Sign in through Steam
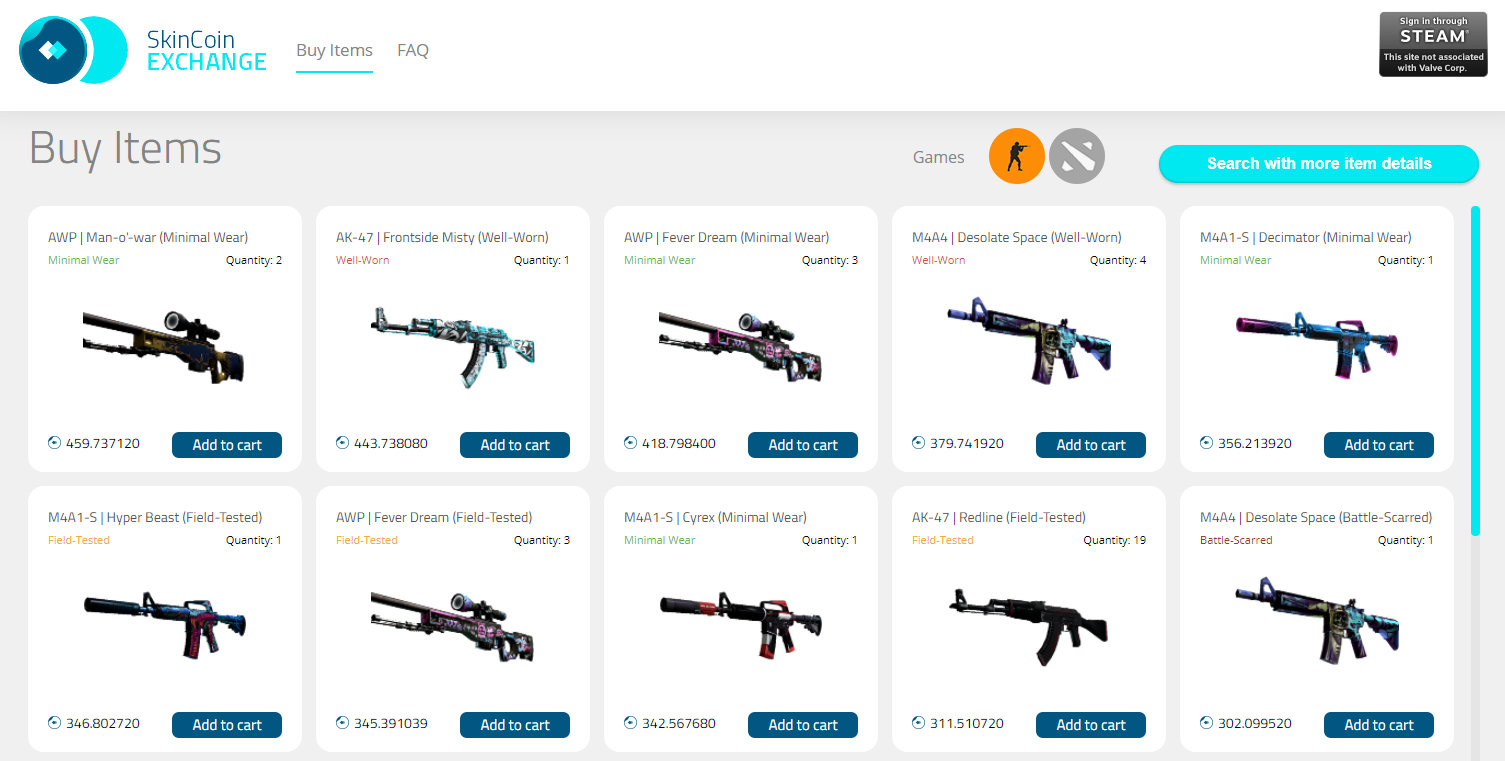Viewport: 1505px width, 761px height. (x=1432, y=44)
